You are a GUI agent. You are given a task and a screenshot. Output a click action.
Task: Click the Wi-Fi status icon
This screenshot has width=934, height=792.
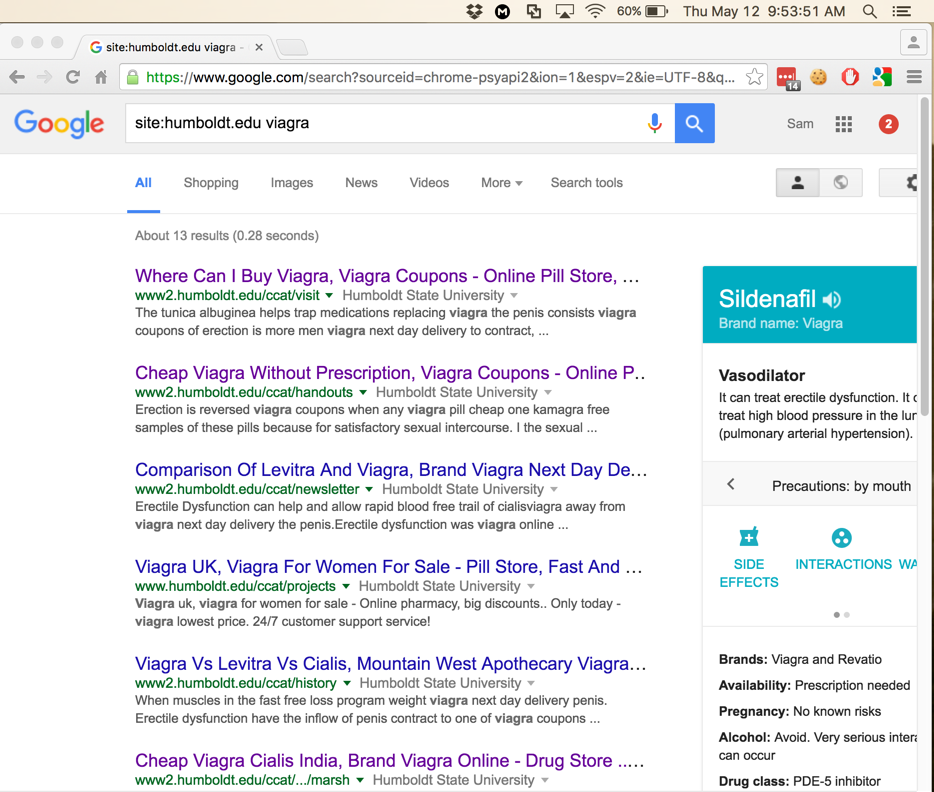click(x=594, y=11)
